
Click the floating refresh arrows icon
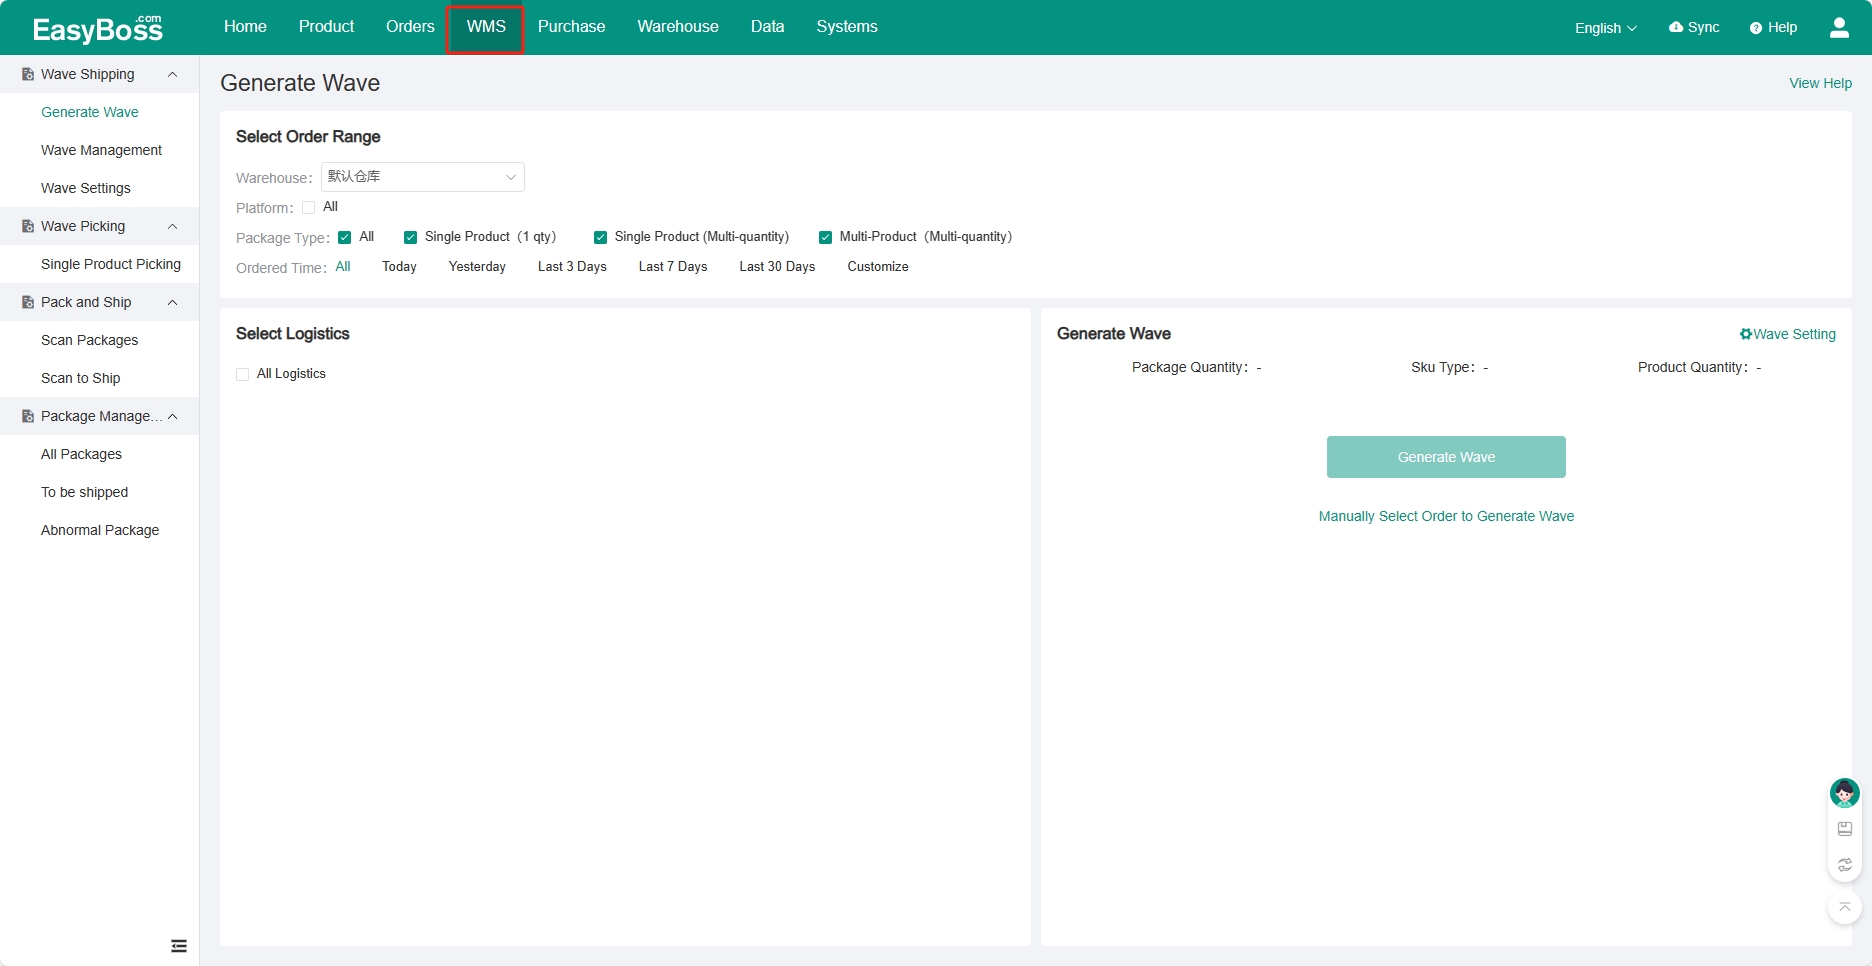[1844, 865]
